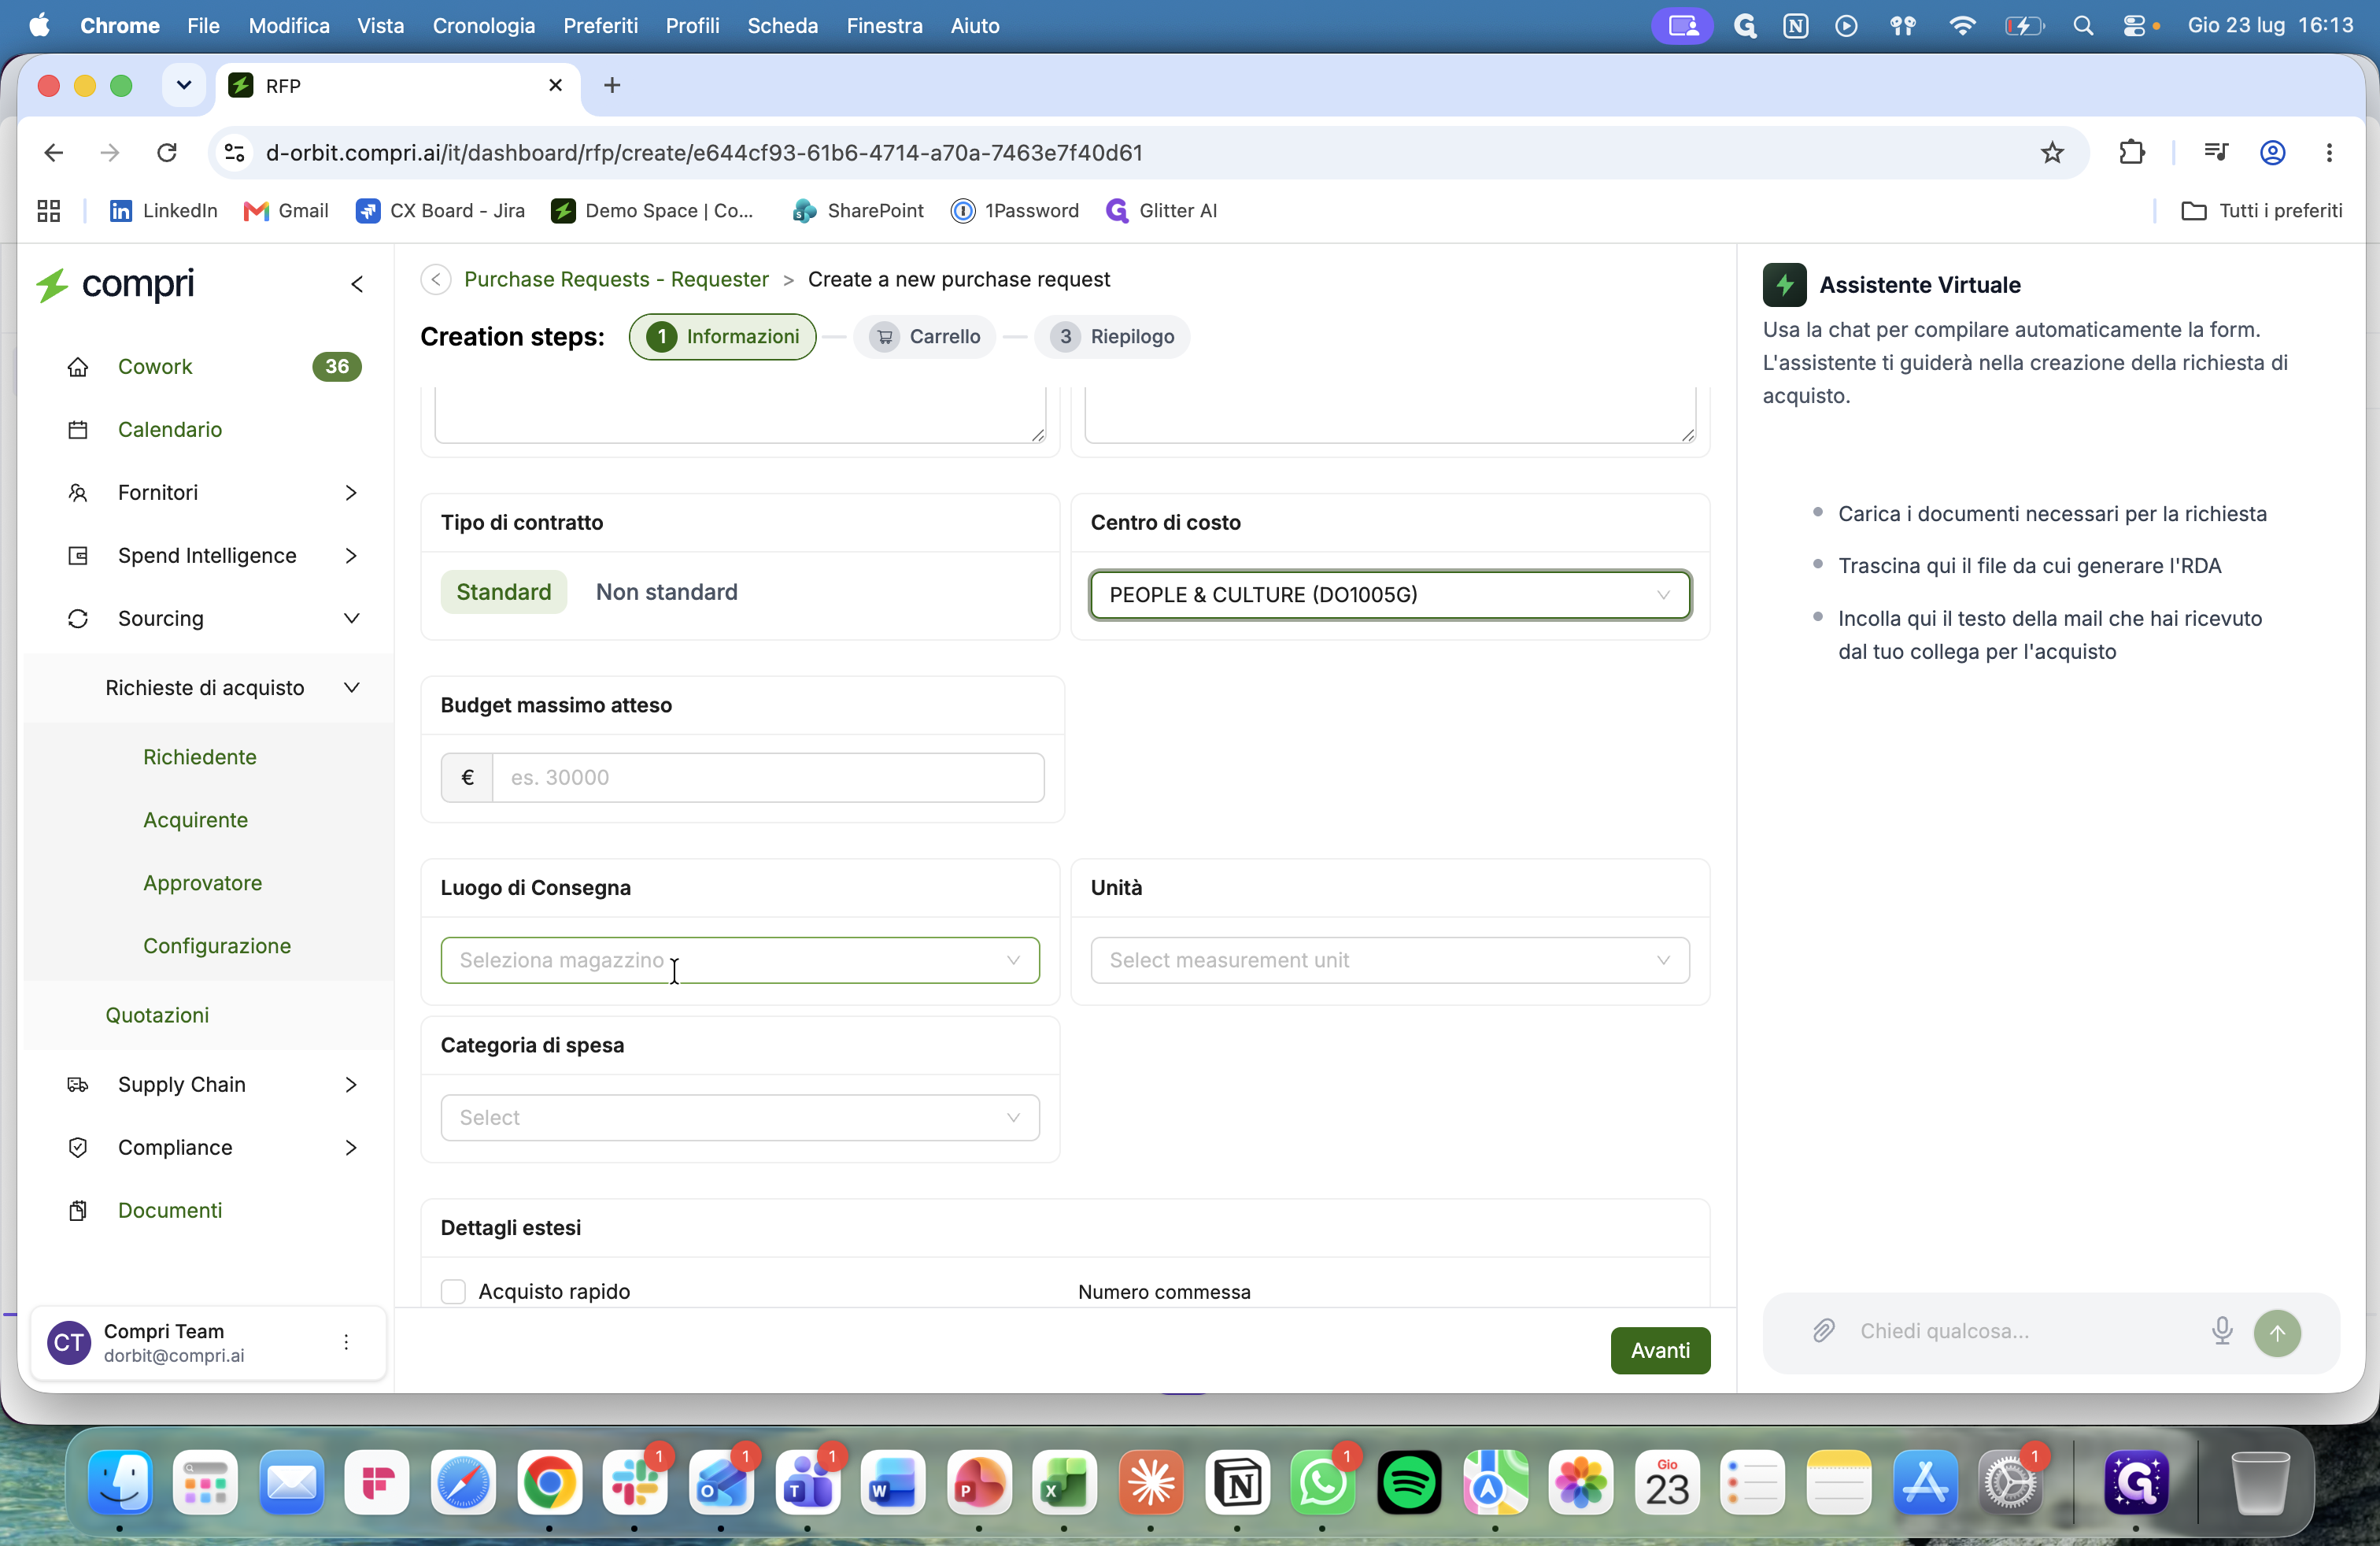Open Compri Team account options menu
2380x1546 pixels.
pos(346,1343)
